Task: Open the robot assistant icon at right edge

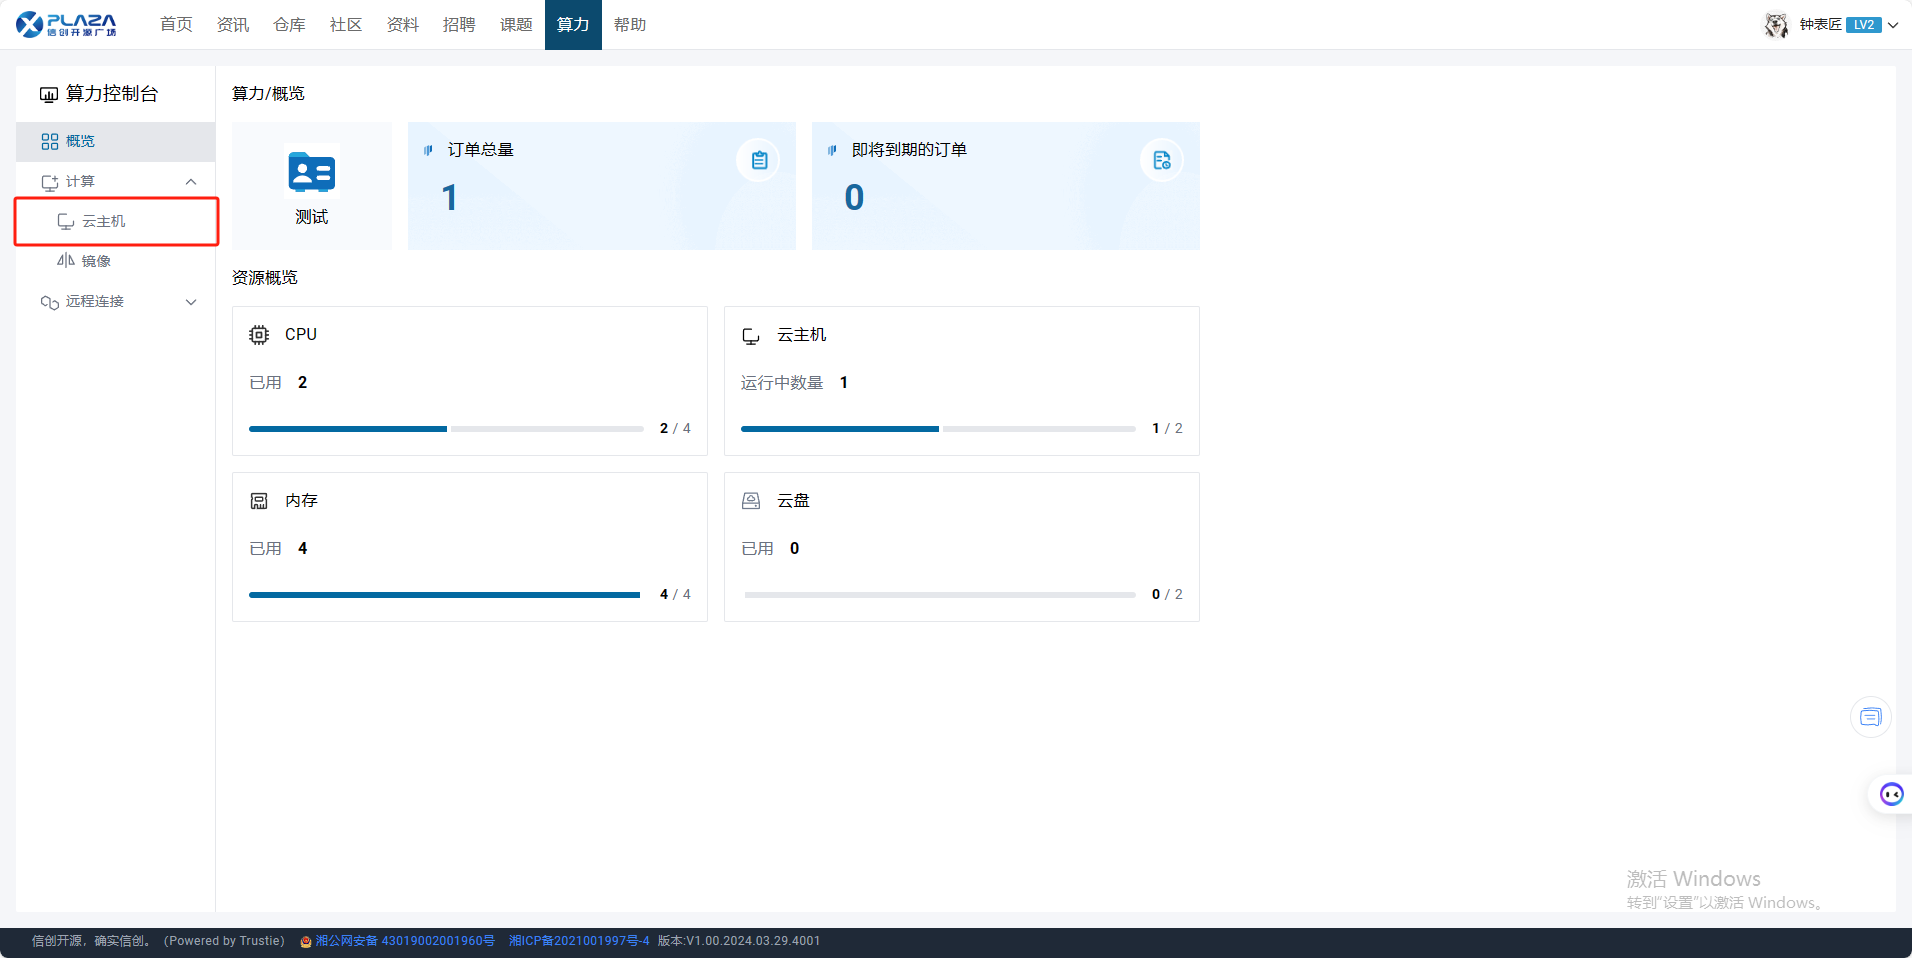Action: 1891,794
